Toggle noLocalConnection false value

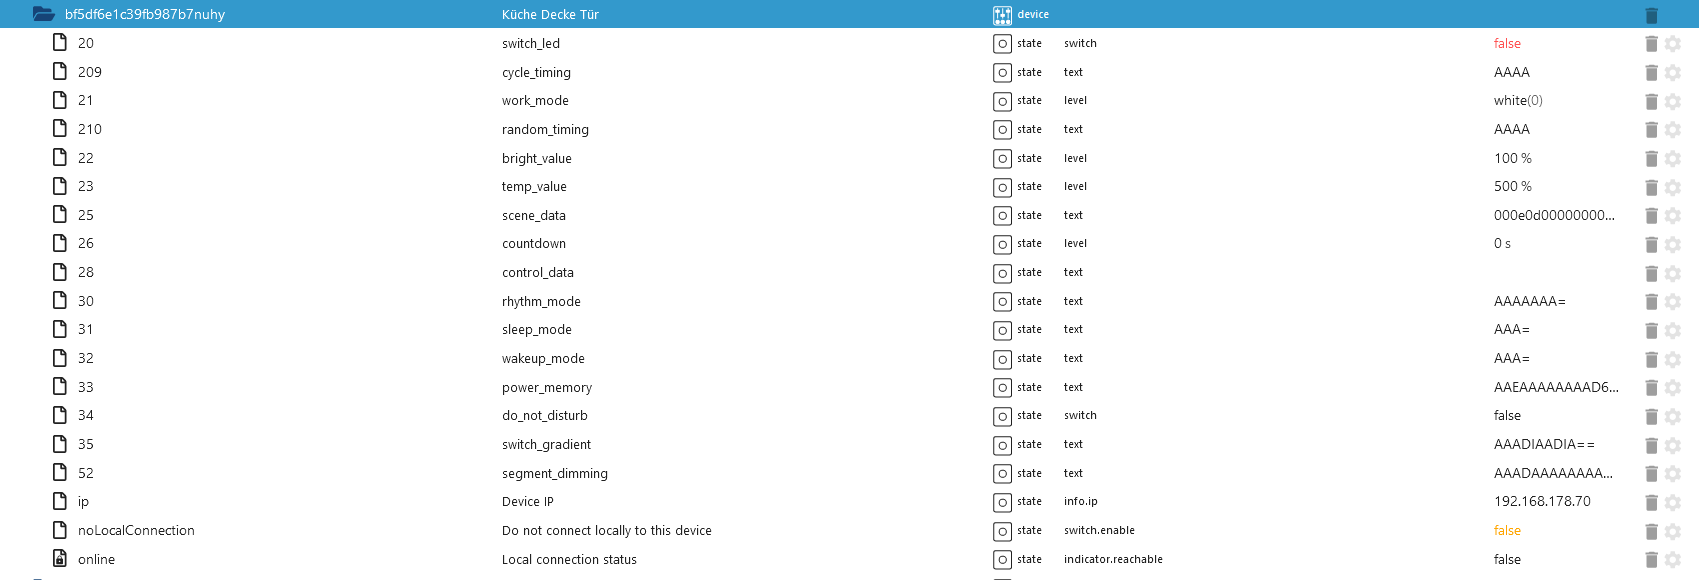tap(1507, 531)
